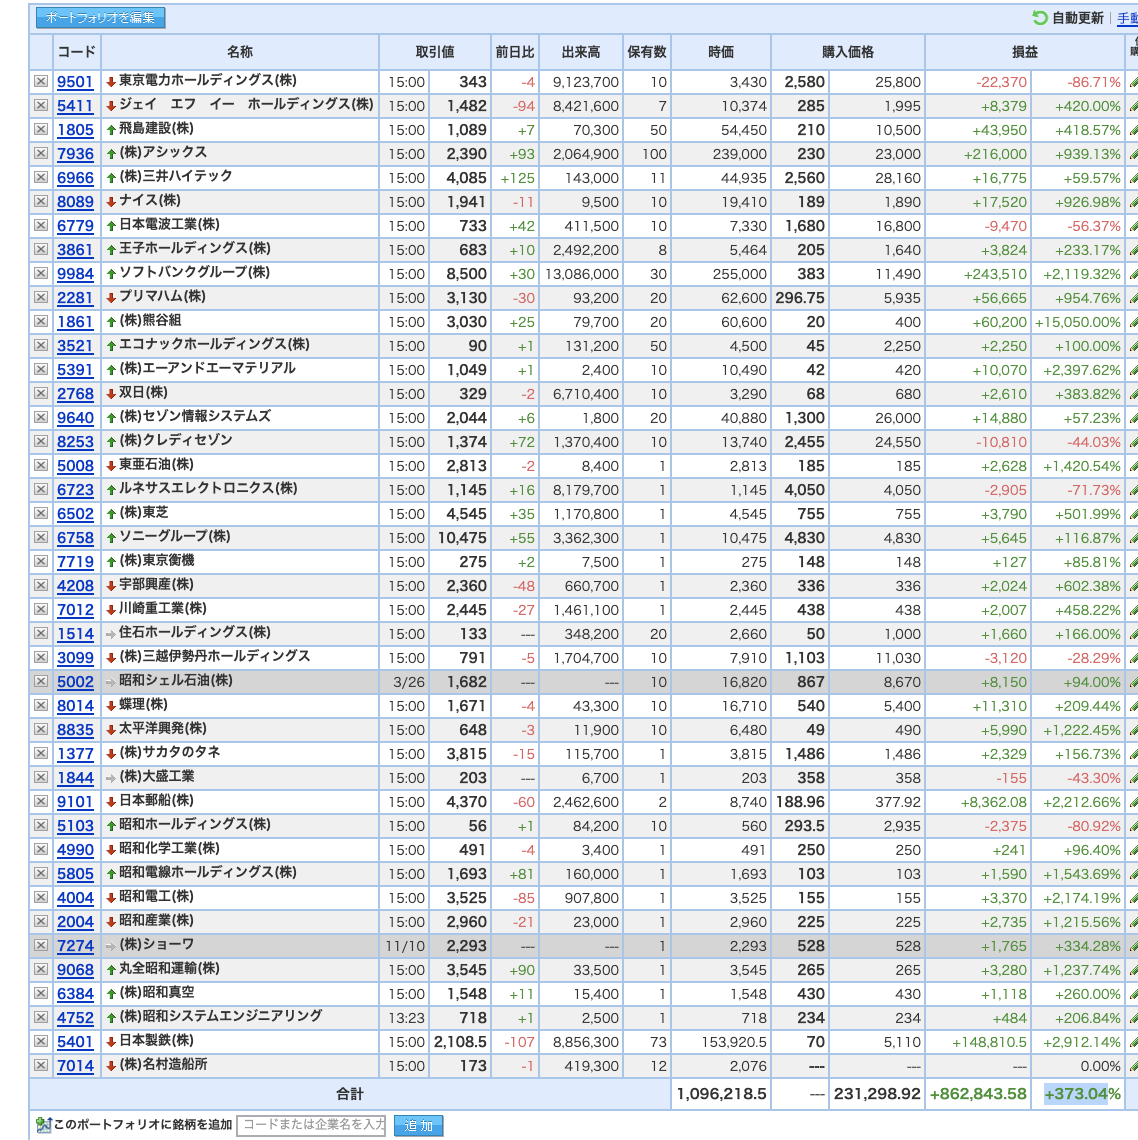This screenshot has height=1140, width=1138.
Task: Click edit pencil icon in 日本製鉄 row
Action: click(x=1133, y=1042)
